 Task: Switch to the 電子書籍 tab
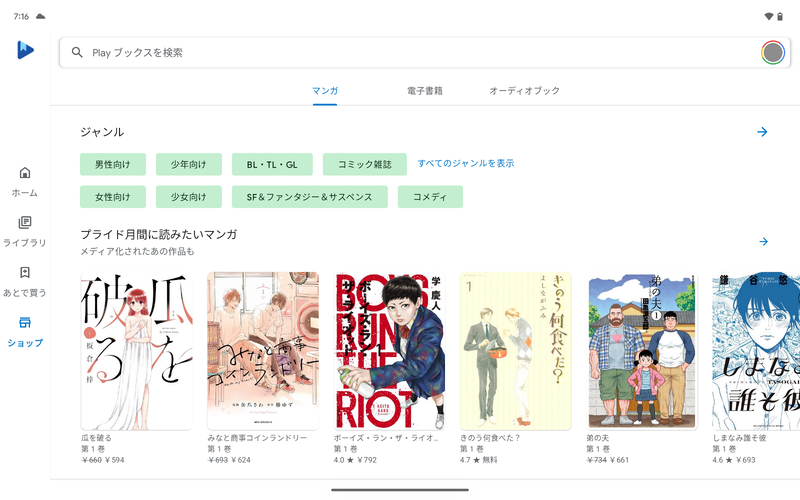click(424, 91)
